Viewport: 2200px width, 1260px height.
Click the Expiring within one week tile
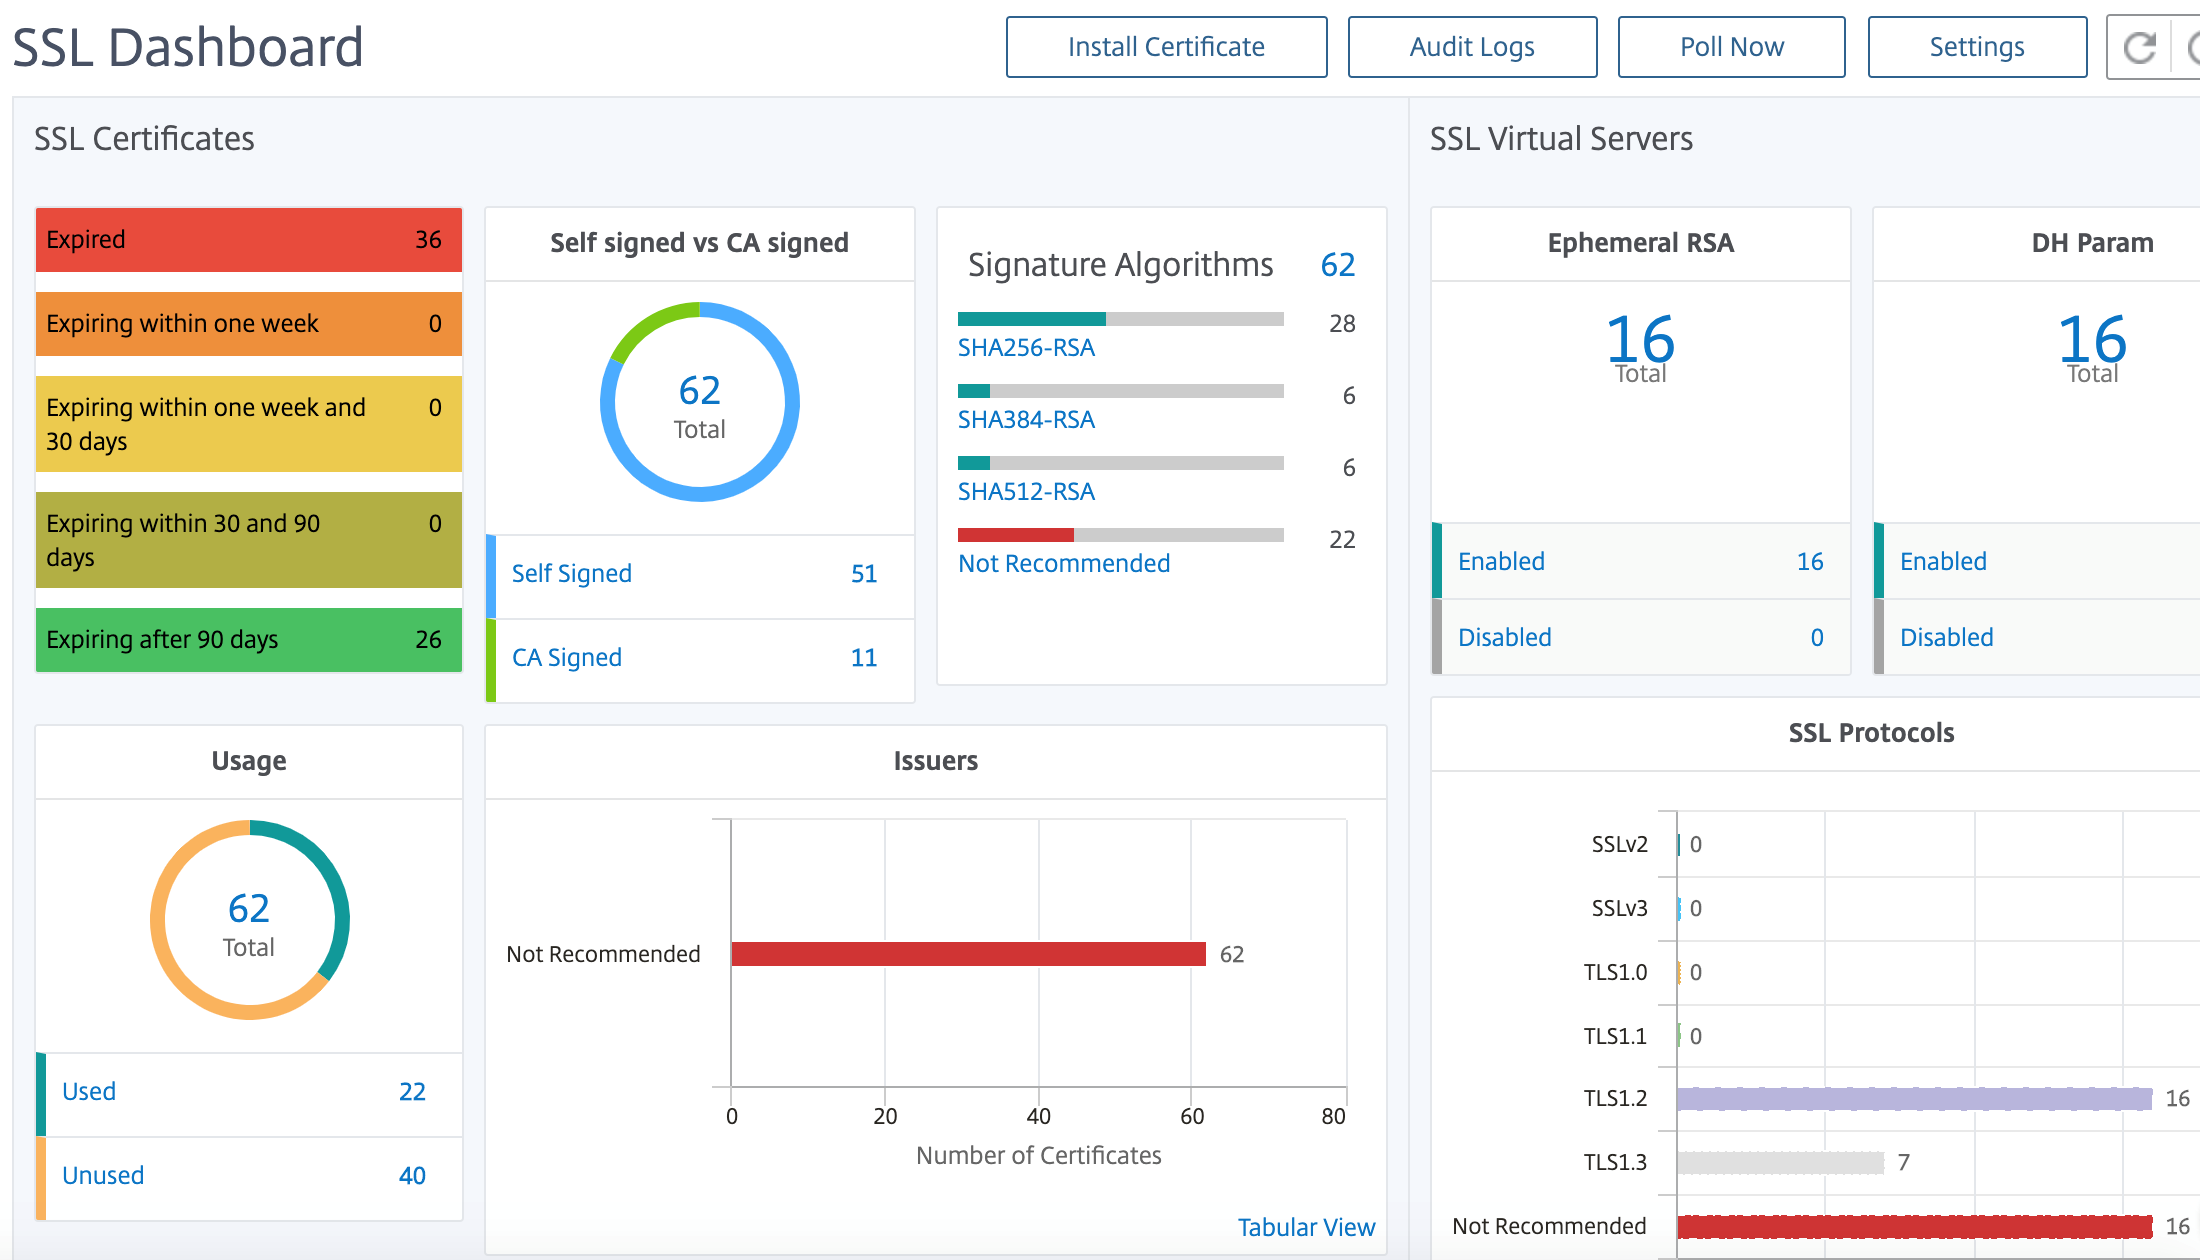point(248,324)
